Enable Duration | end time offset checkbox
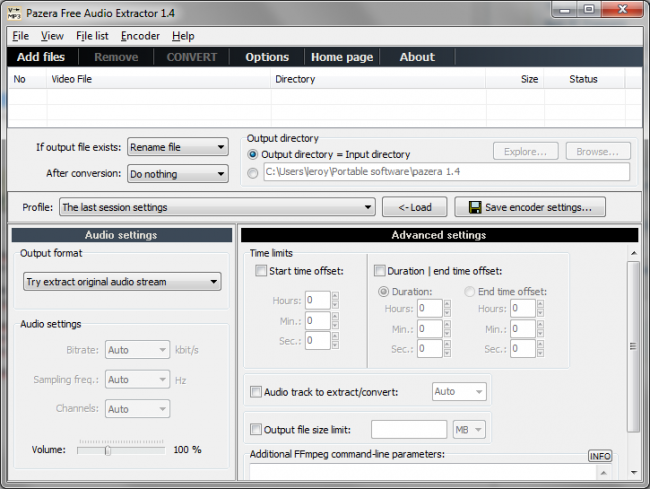650x489 pixels. click(380, 271)
